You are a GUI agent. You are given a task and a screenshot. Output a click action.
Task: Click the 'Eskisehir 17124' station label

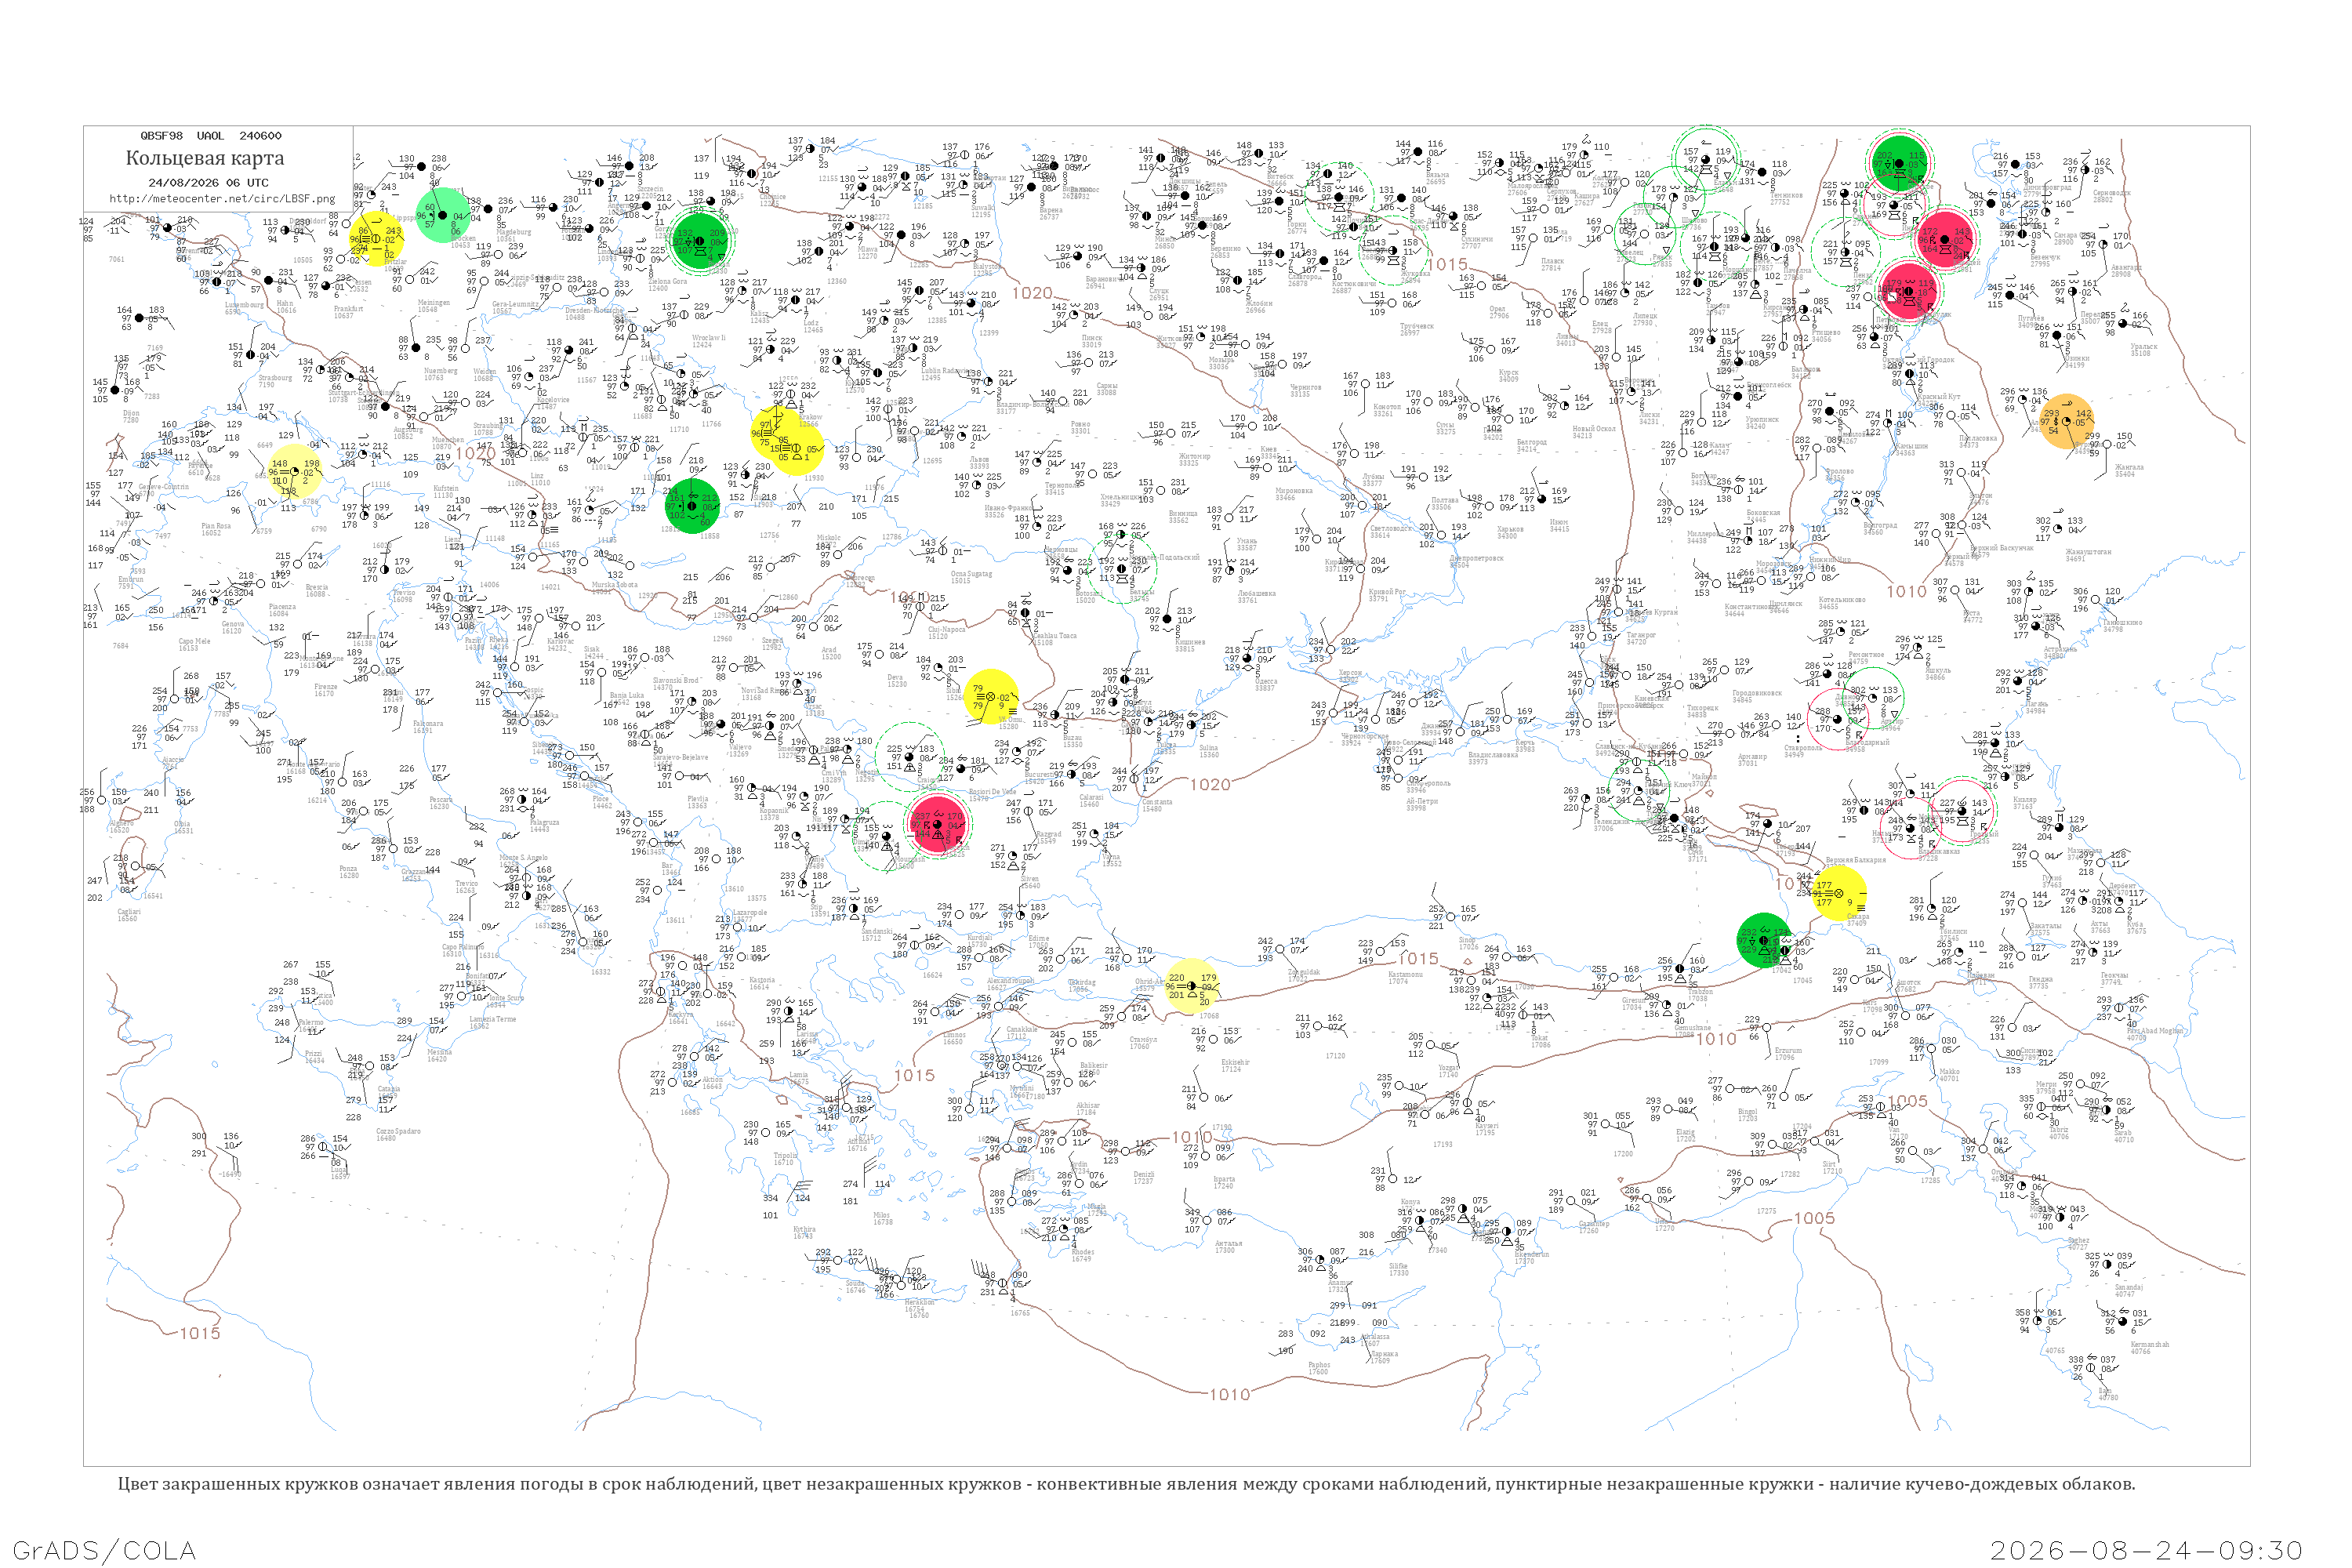point(1235,1065)
